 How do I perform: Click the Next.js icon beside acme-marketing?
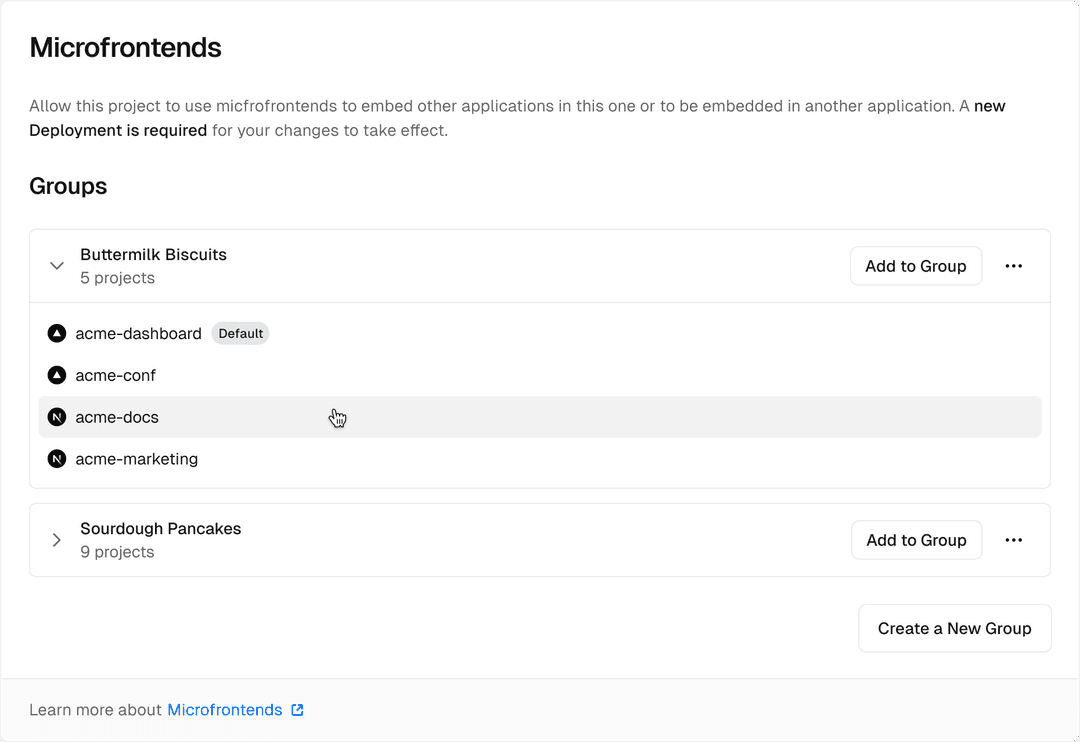pos(56,459)
